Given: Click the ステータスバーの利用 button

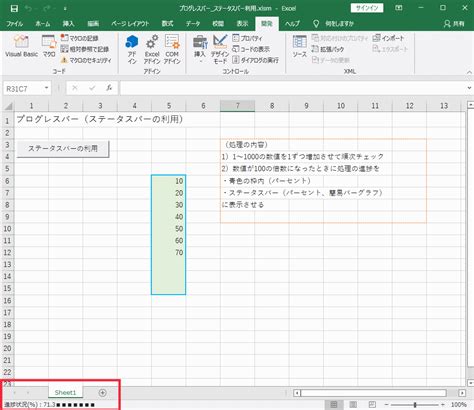Looking at the screenshot, I should pos(63,148).
